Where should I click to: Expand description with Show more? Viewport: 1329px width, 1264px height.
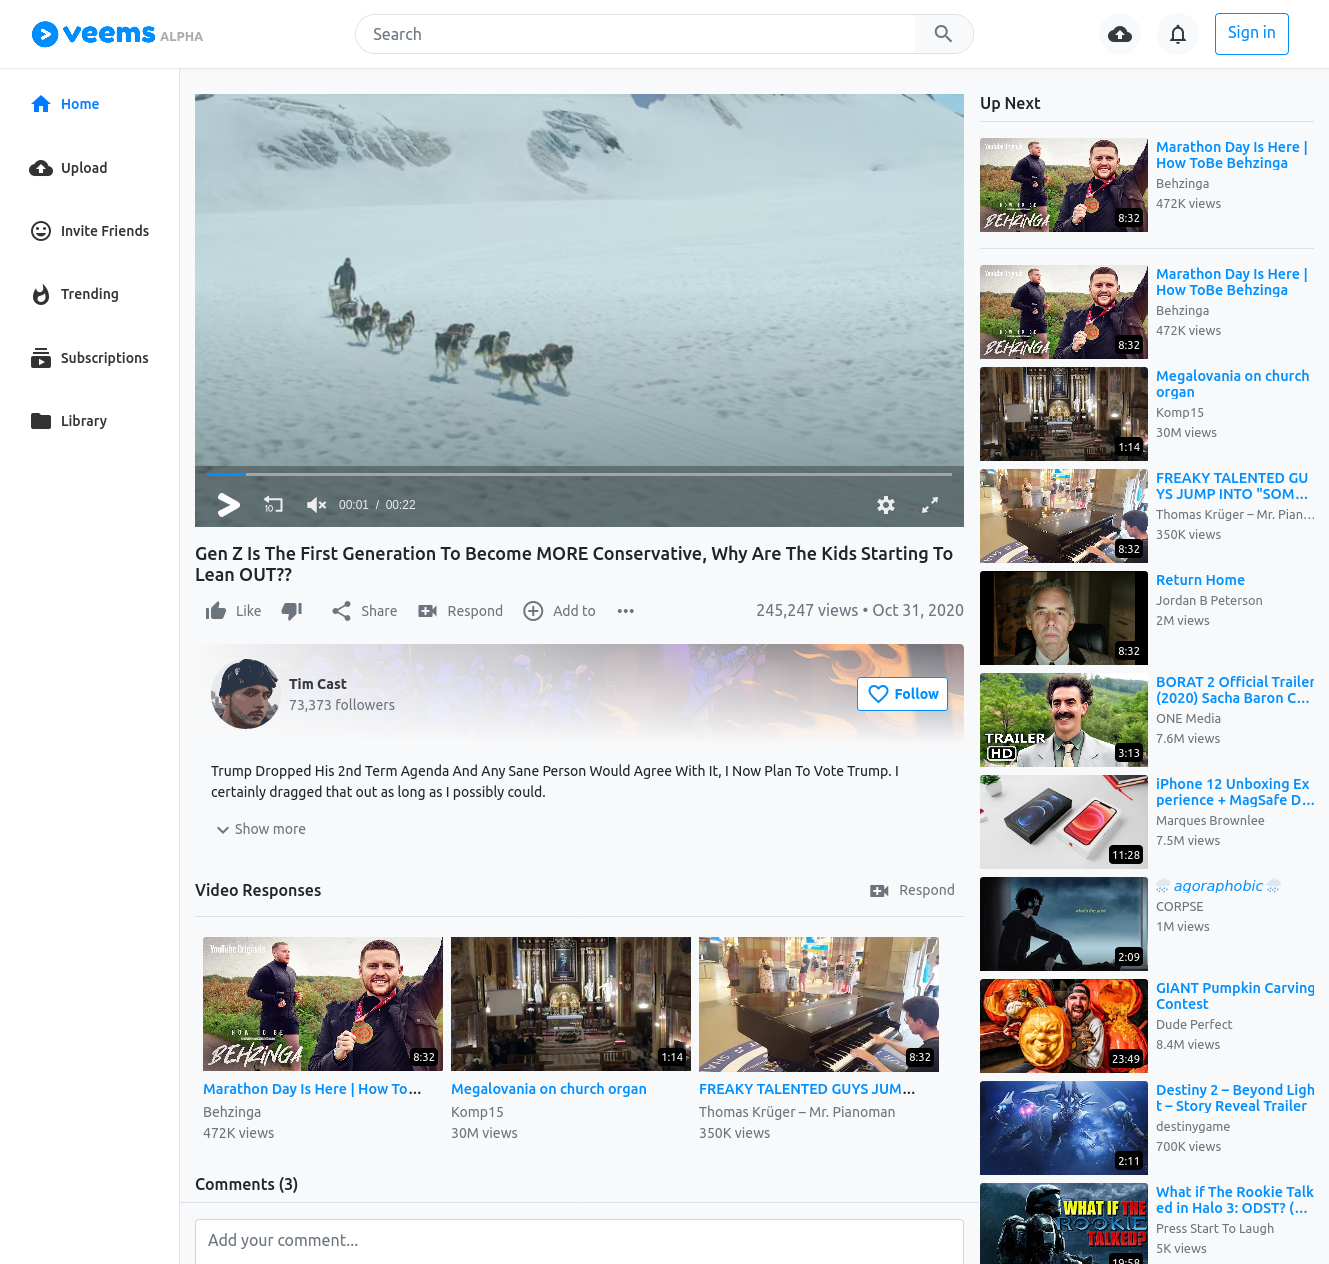261,829
